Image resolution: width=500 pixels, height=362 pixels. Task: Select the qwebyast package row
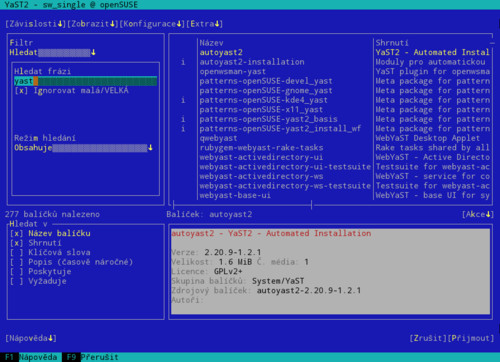tap(331, 138)
